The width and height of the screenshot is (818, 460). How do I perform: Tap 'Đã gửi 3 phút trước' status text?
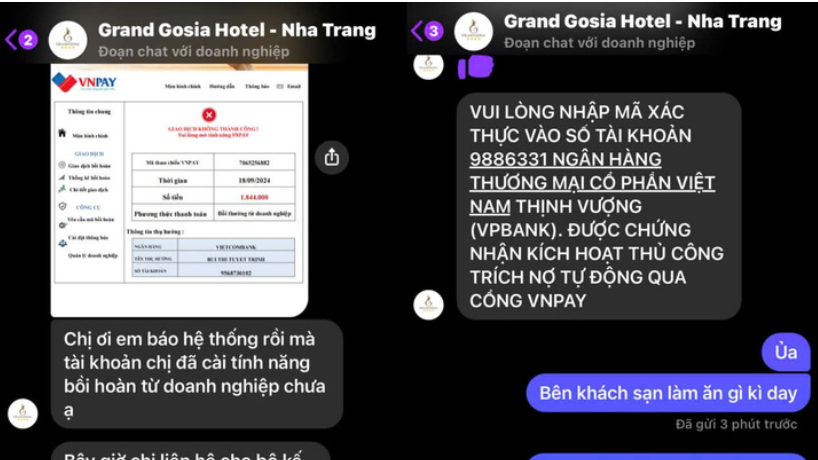(736, 424)
